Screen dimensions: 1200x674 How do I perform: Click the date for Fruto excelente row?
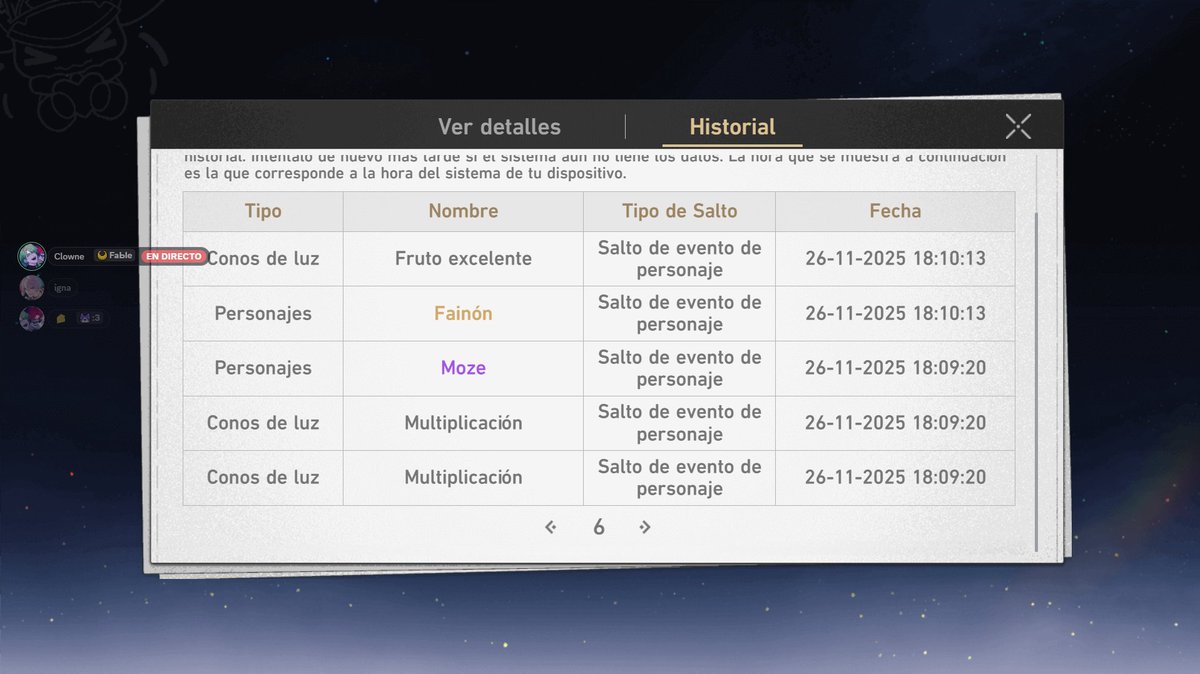point(895,259)
